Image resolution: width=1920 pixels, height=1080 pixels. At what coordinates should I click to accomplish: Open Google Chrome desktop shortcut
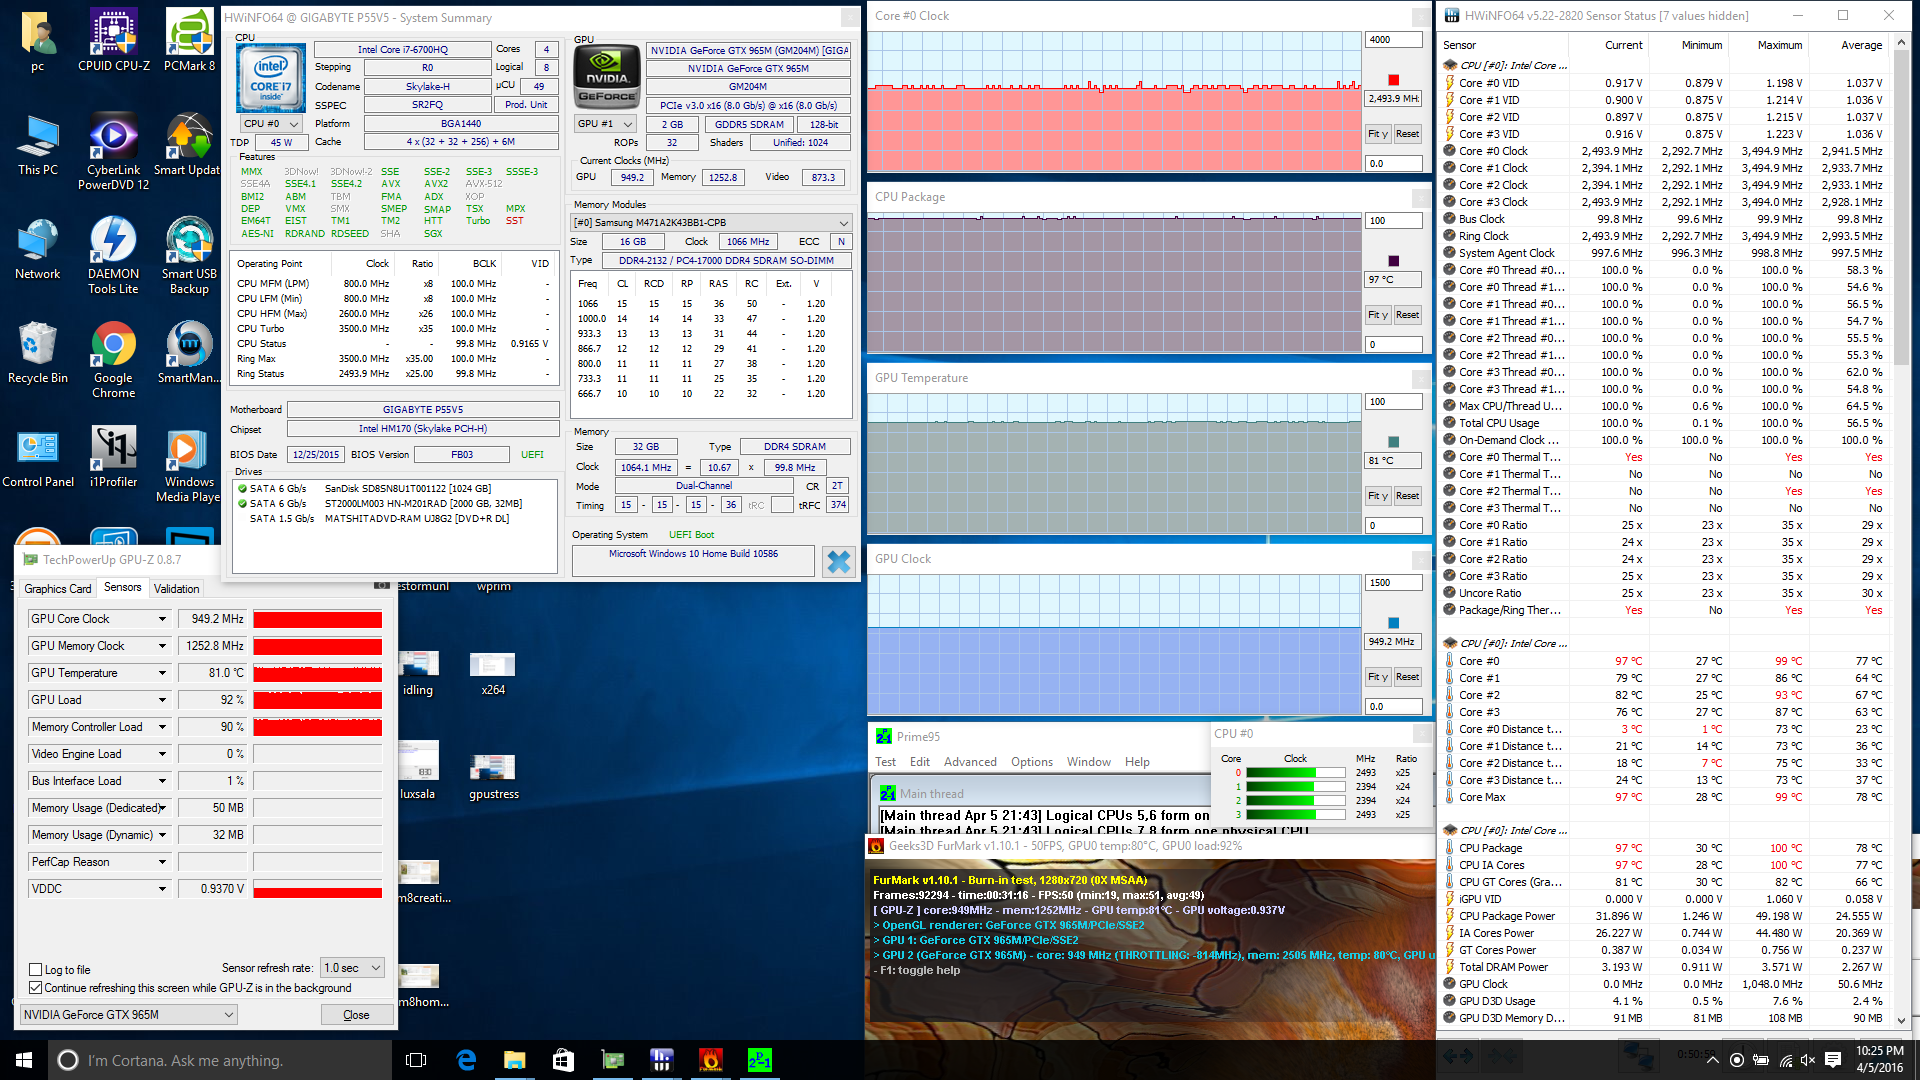[x=113, y=358]
